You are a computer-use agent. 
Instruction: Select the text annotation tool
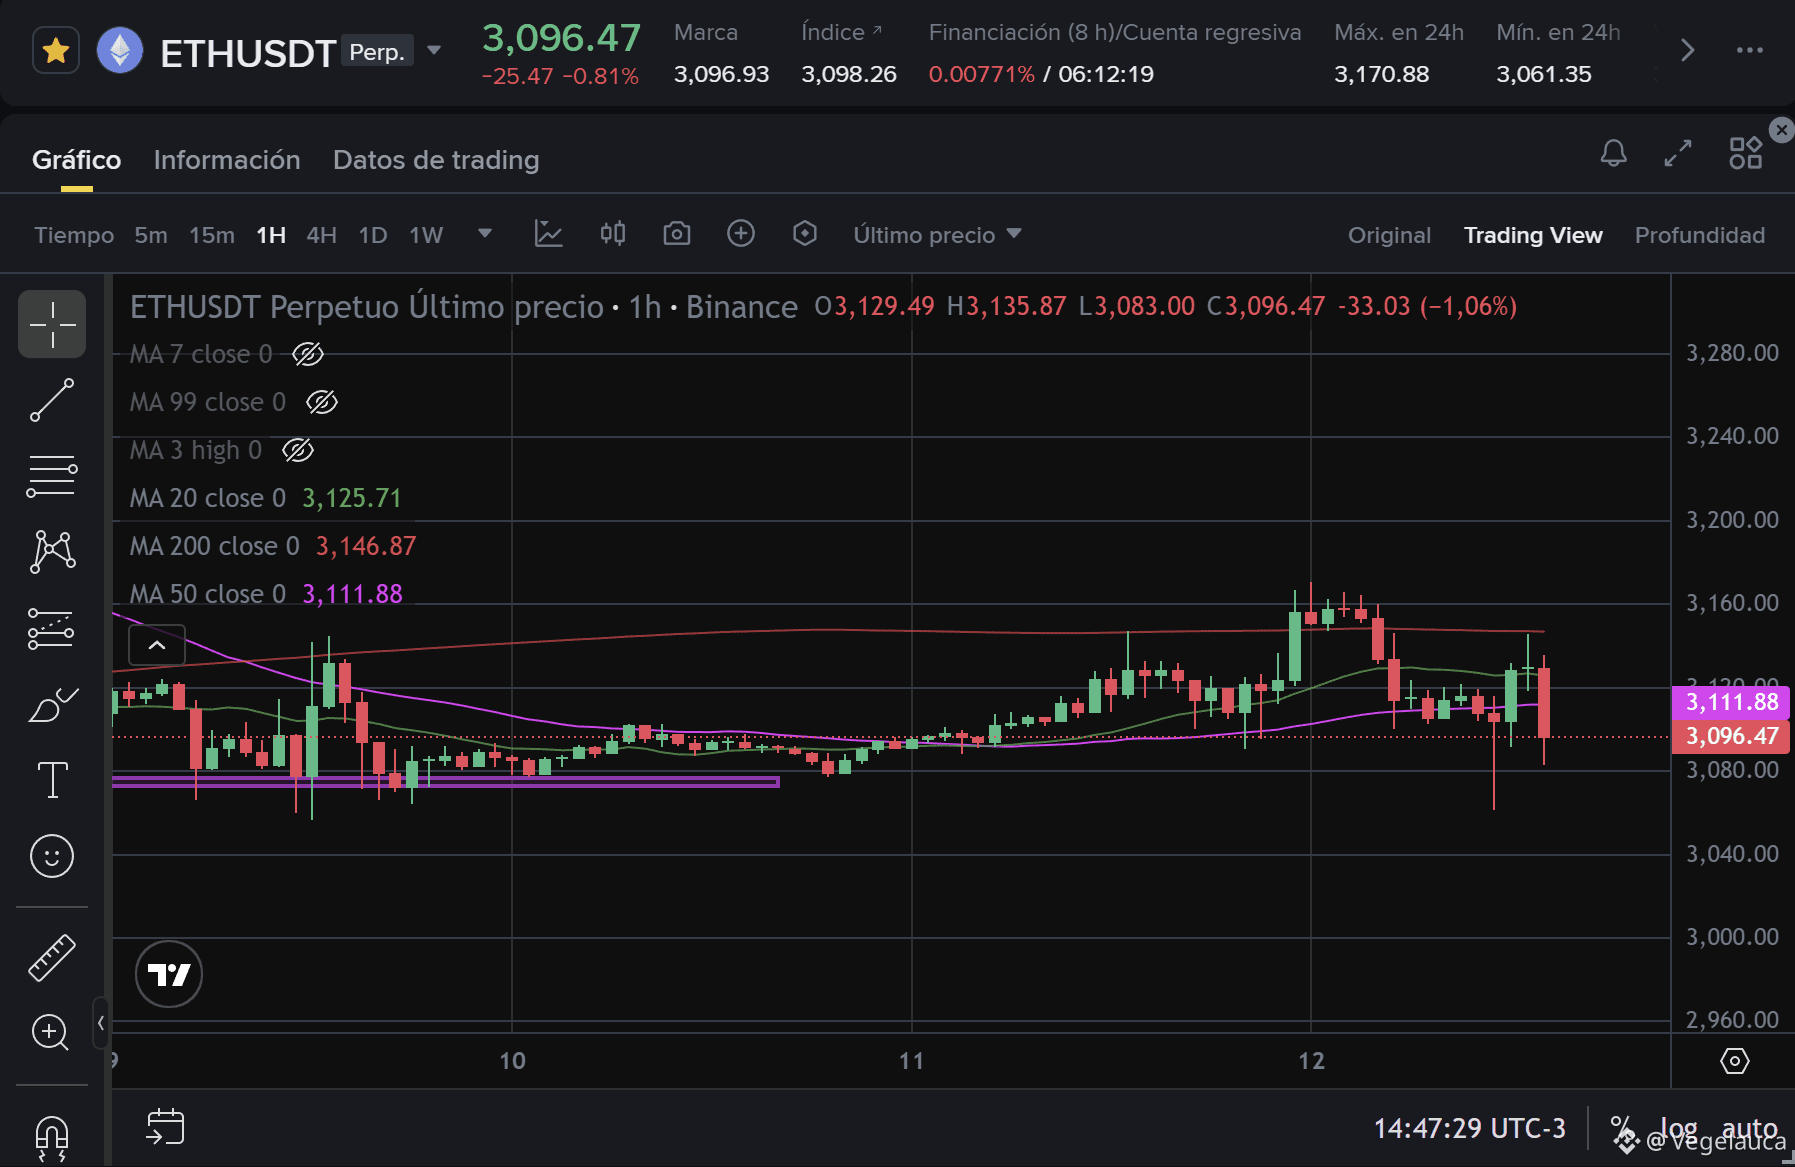pos(52,780)
